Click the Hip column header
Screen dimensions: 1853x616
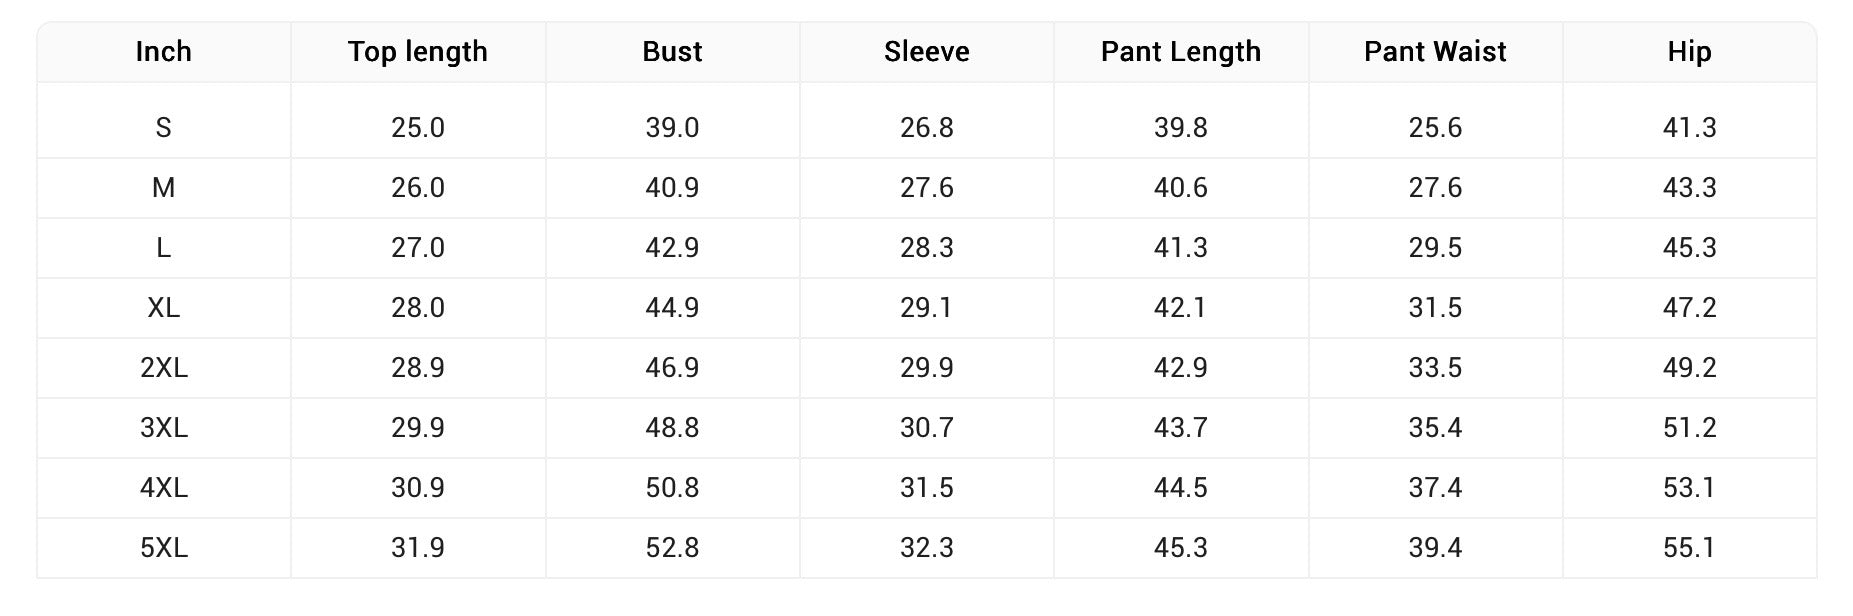(1689, 52)
